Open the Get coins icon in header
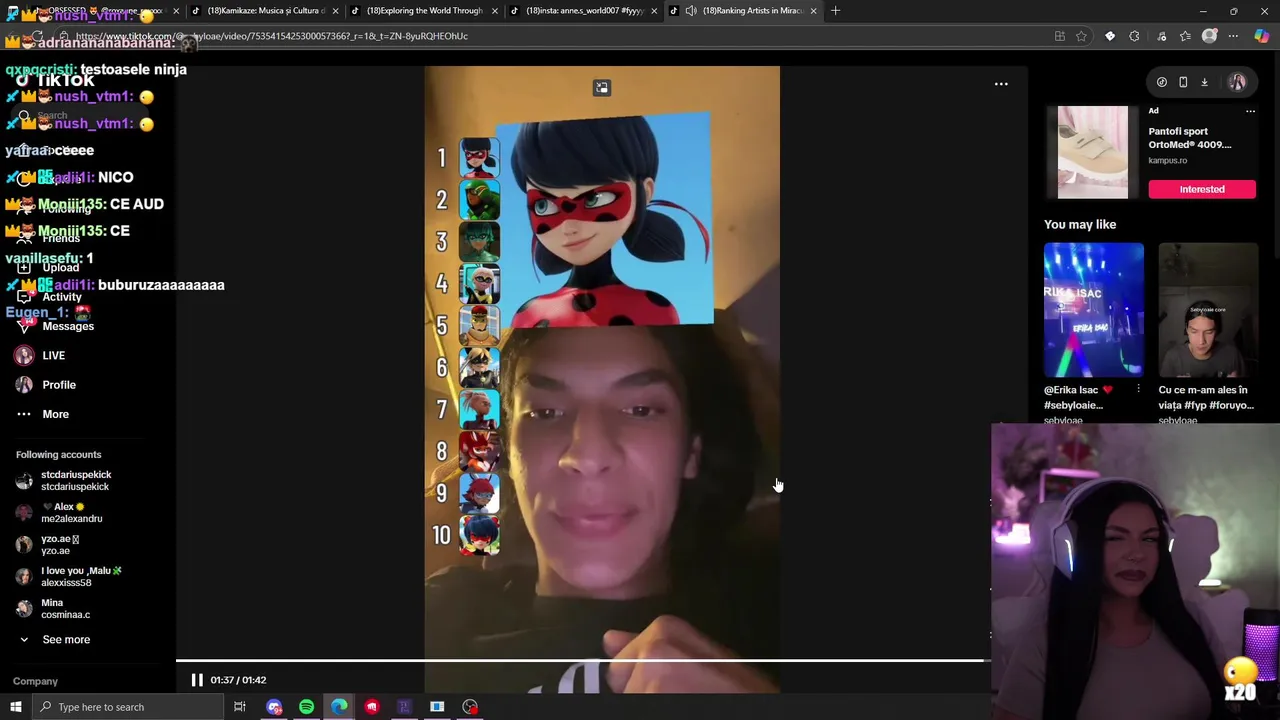The height and width of the screenshot is (720, 1280). 1162,82
